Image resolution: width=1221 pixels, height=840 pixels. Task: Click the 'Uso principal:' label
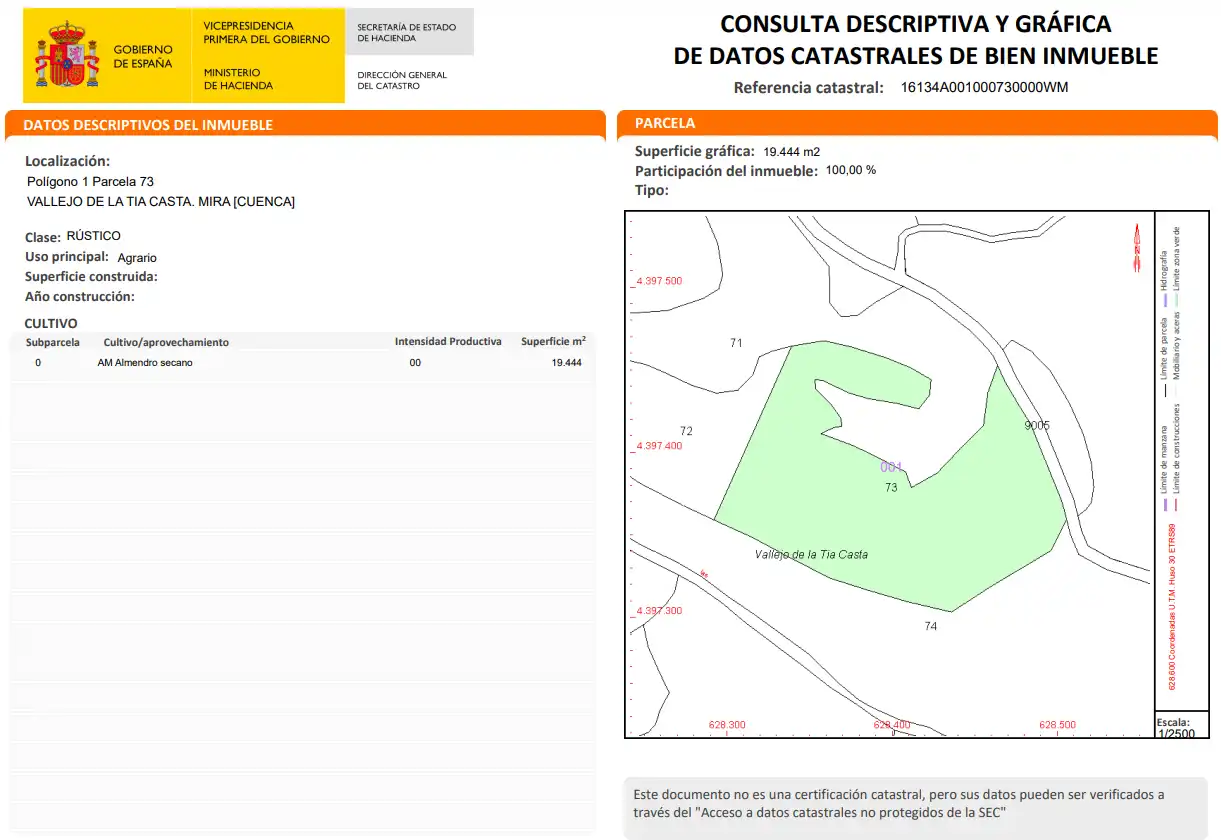tap(67, 257)
